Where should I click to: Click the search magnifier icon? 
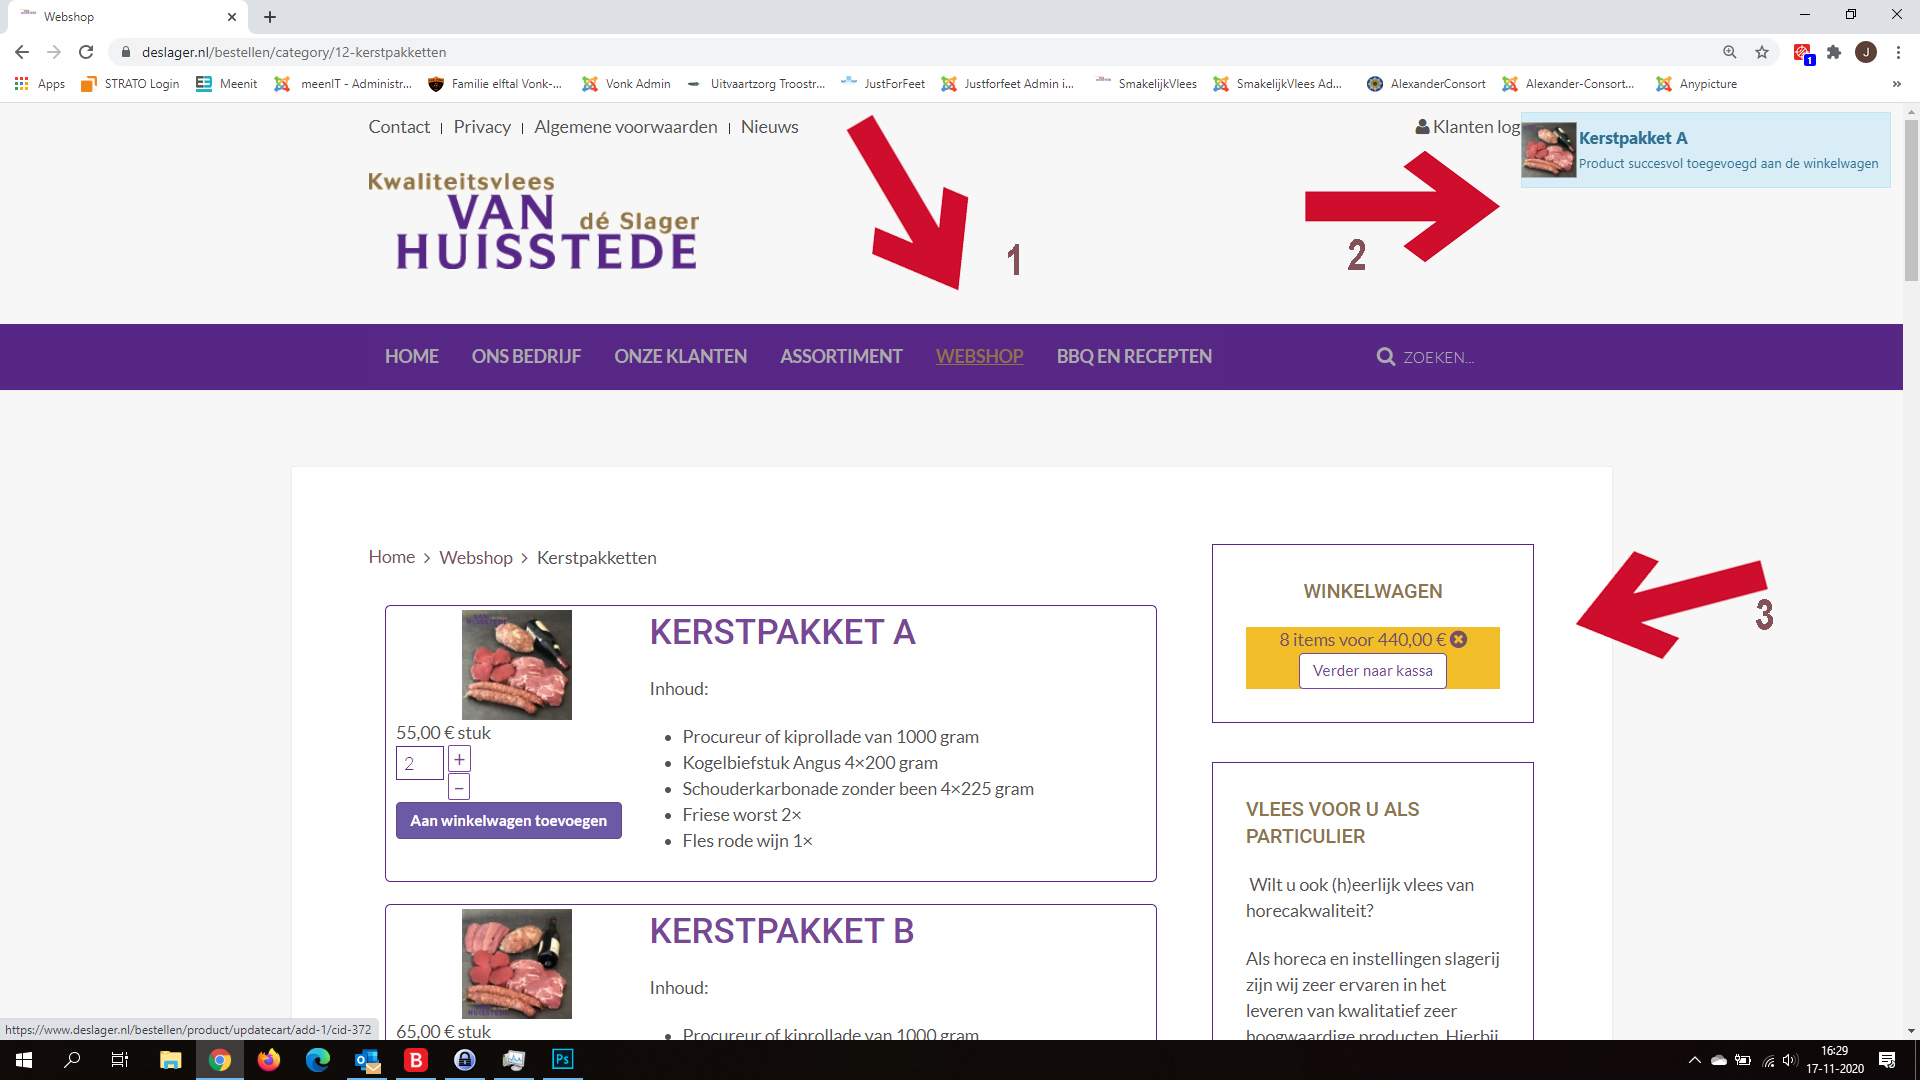click(x=1385, y=357)
